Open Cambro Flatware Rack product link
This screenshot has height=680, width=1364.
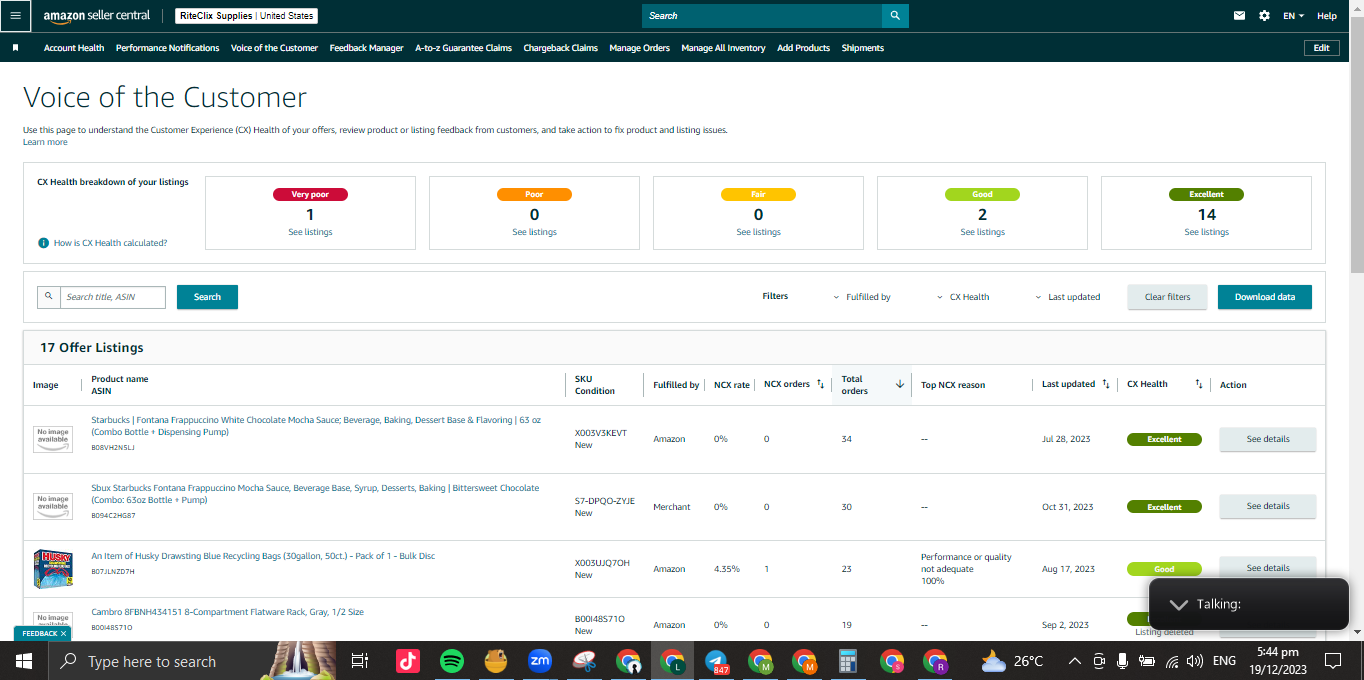[227, 612]
